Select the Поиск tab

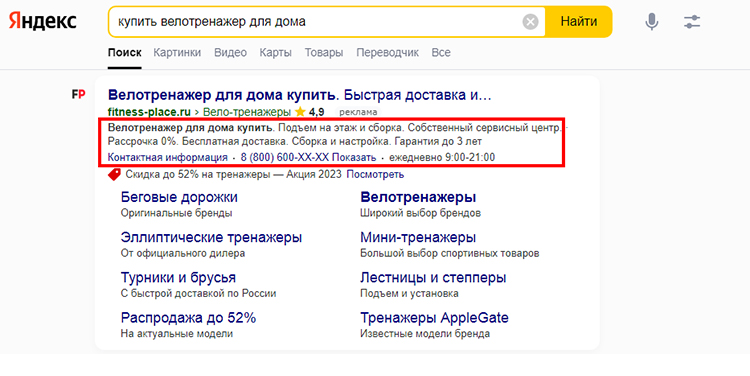[124, 53]
